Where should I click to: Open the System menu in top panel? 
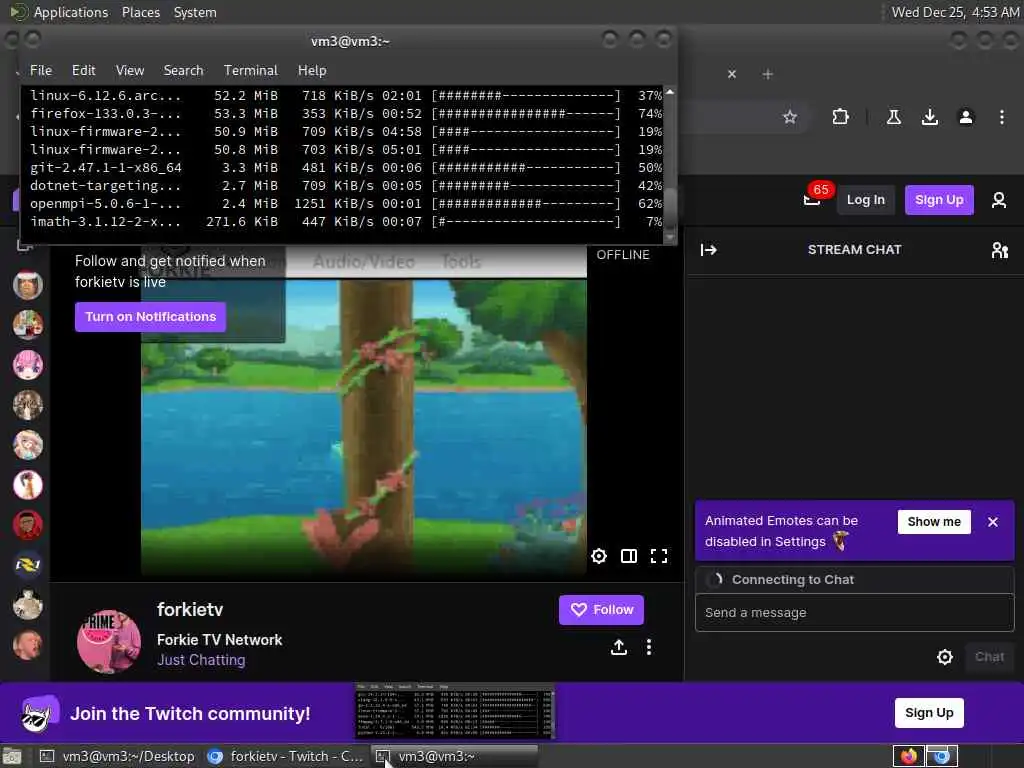pyautogui.click(x=195, y=12)
